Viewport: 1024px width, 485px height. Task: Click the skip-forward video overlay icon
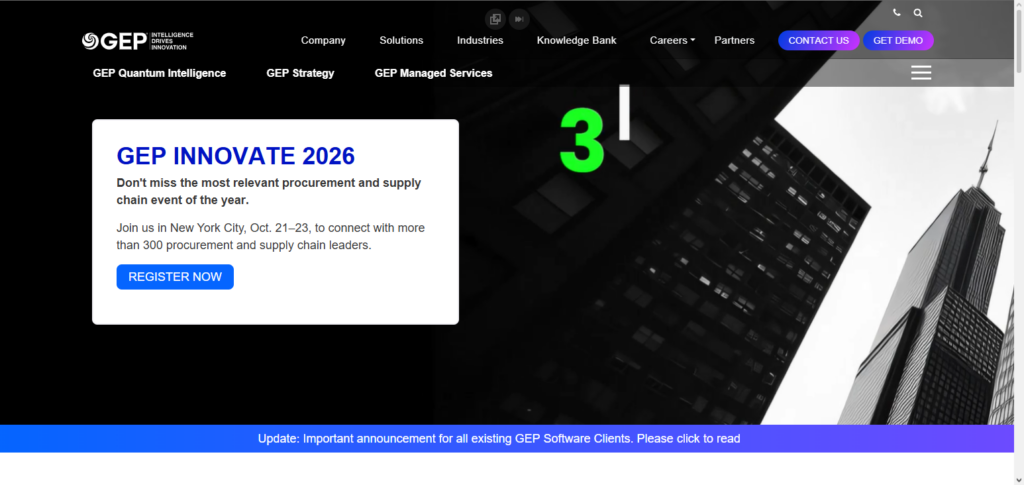click(x=519, y=19)
